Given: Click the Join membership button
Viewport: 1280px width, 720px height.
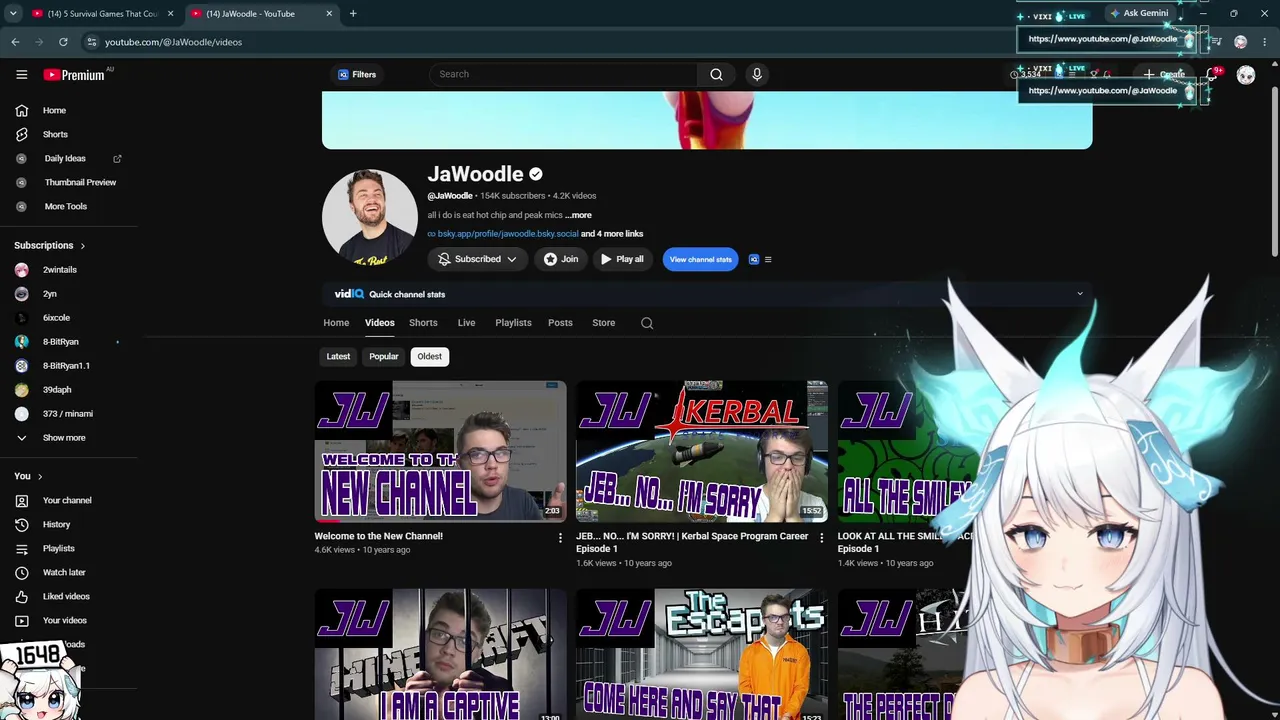Looking at the screenshot, I should coord(560,259).
